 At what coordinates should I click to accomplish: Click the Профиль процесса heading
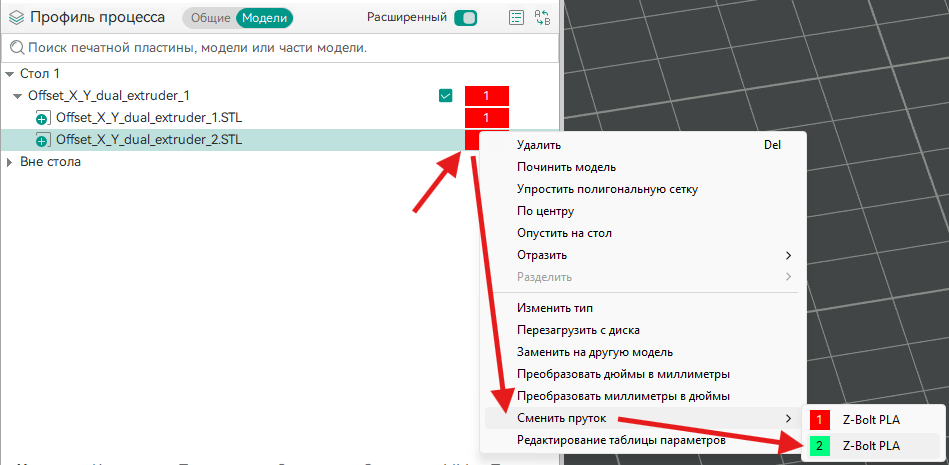pyautogui.click(x=97, y=18)
